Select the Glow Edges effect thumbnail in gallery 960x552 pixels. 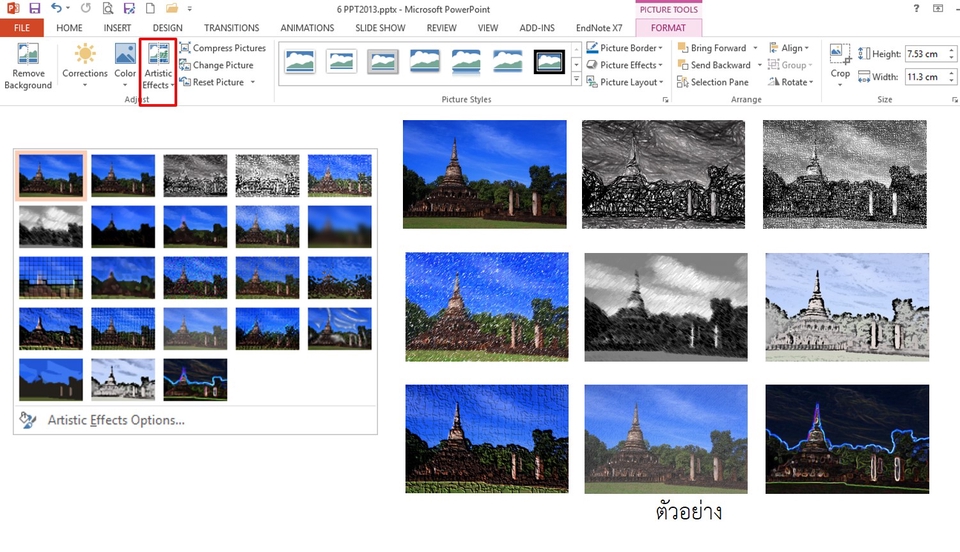point(195,379)
